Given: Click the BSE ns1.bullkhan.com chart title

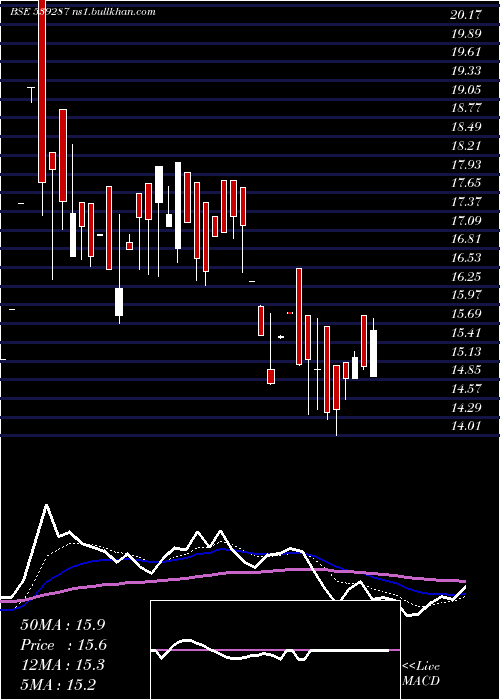Looking at the screenshot, I should (x=83, y=12).
